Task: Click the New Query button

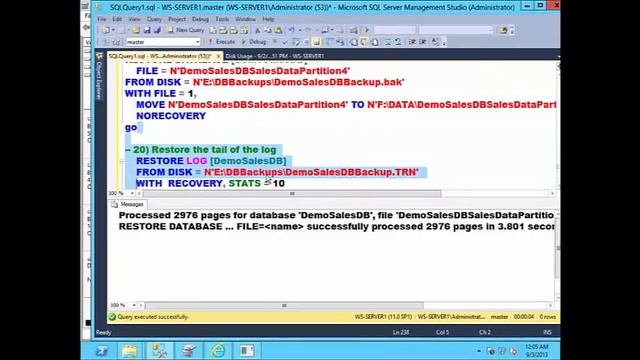Action: pyautogui.click(x=186, y=30)
